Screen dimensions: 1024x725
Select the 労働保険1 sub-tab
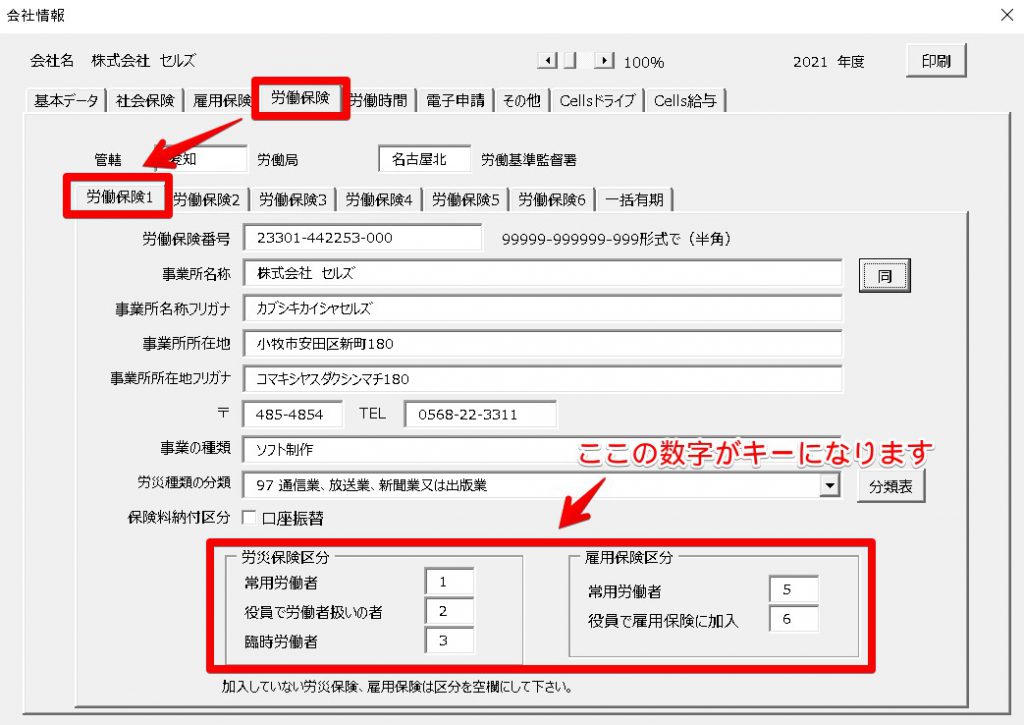point(119,197)
